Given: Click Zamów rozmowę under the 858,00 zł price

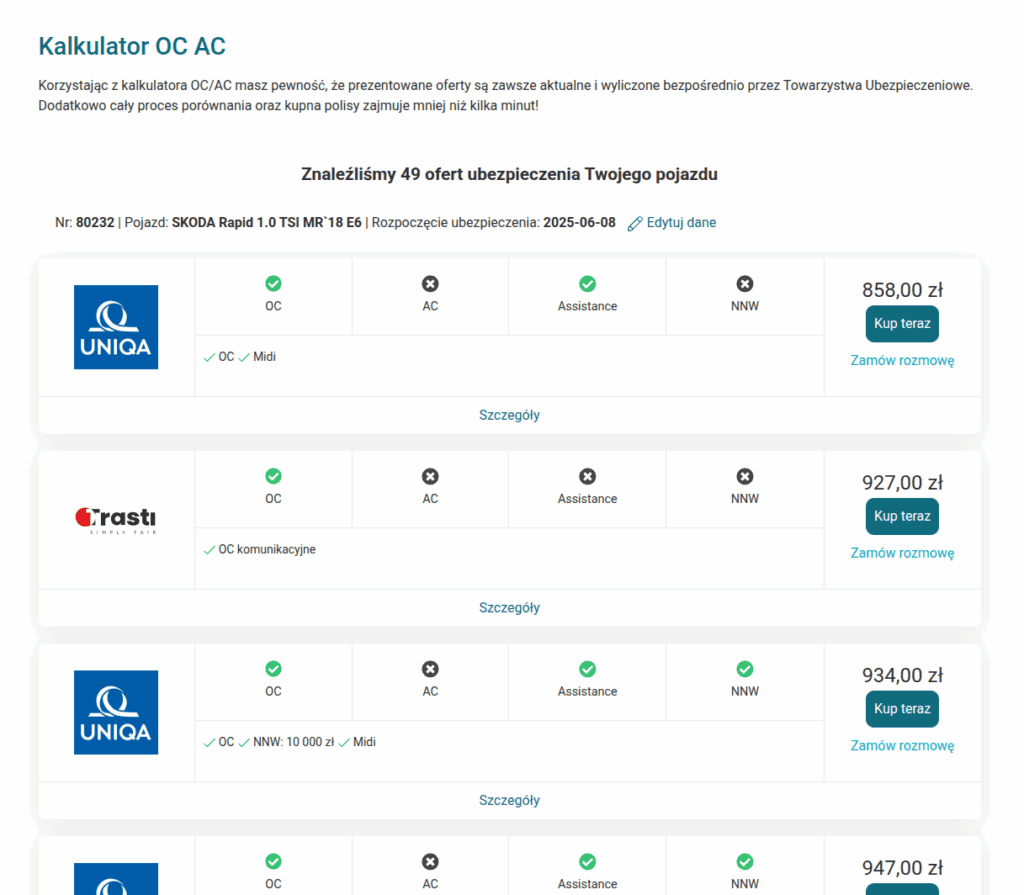Looking at the screenshot, I should coord(902,361).
